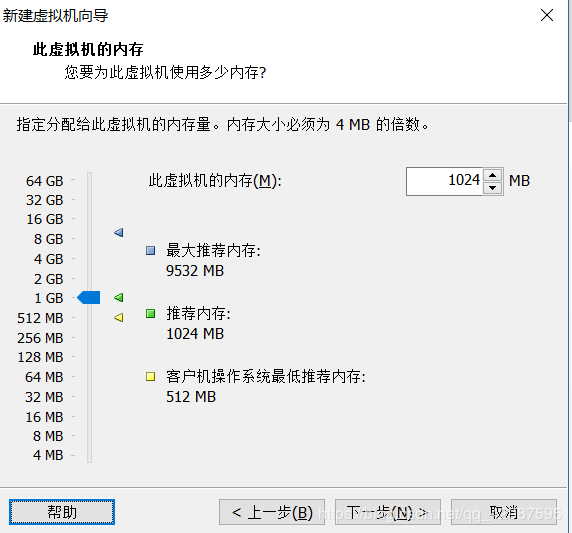Select the 2 GB slider label
The height and width of the screenshot is (533, 572).
coord(49,279)
